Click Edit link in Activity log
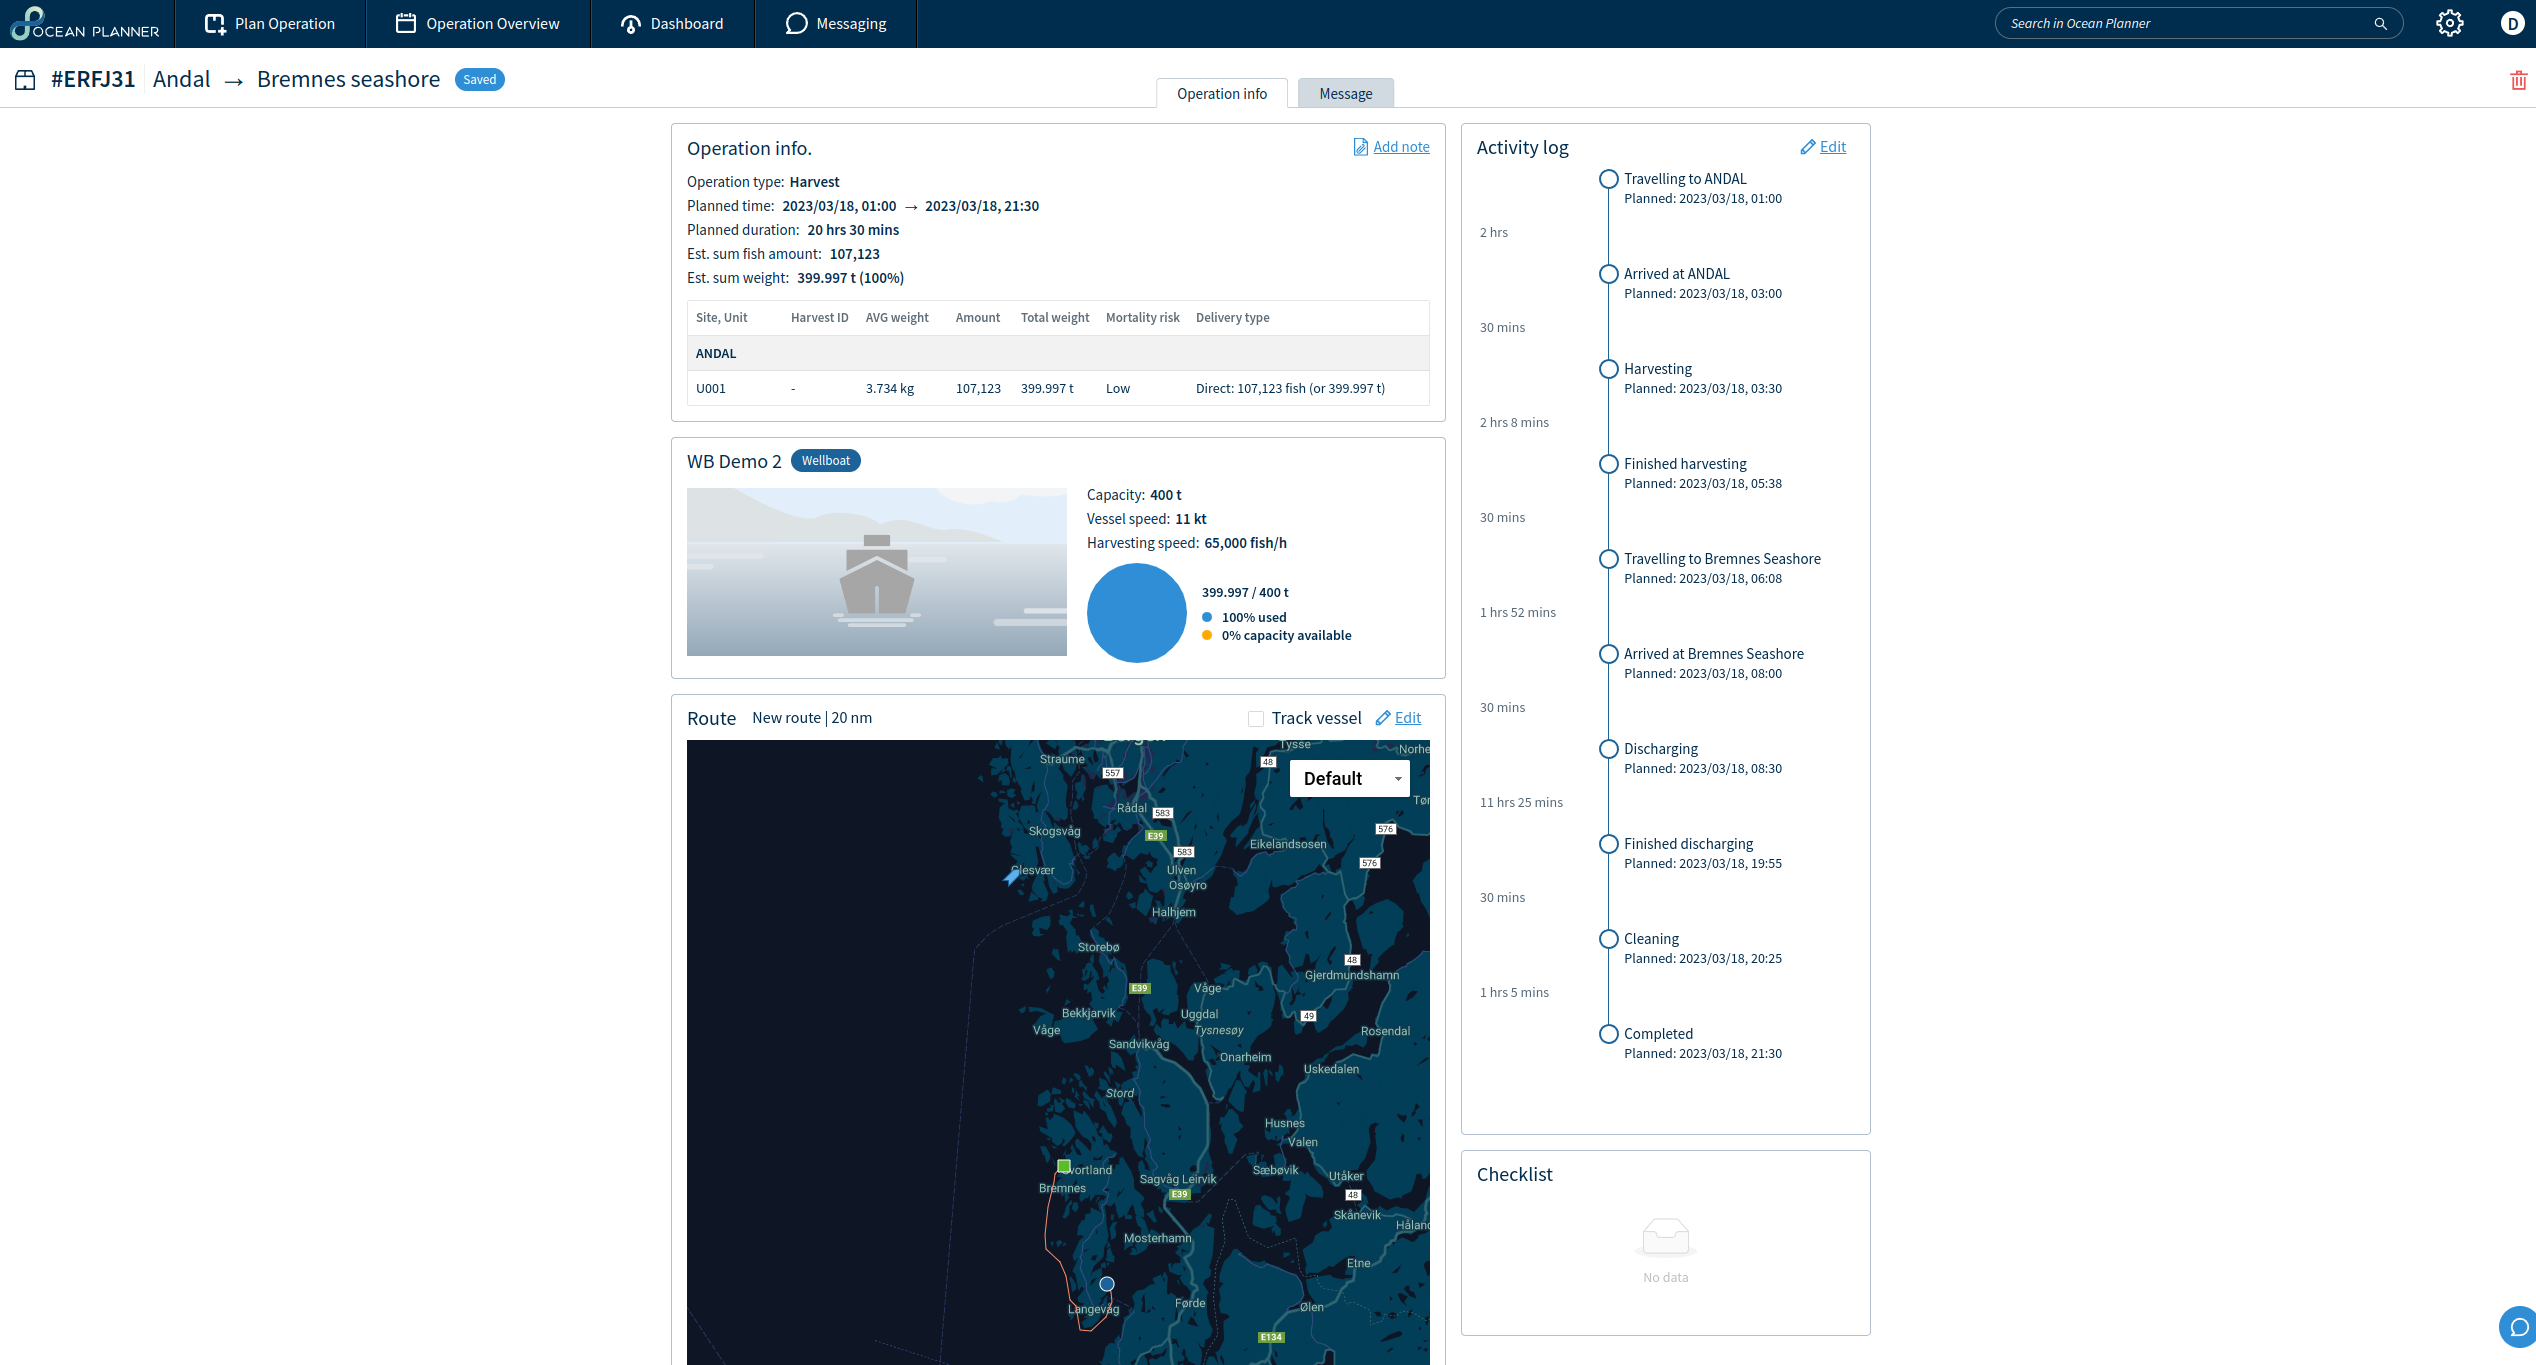This screenshot has height=1365, width=2536. click(x=1832, y=147)
